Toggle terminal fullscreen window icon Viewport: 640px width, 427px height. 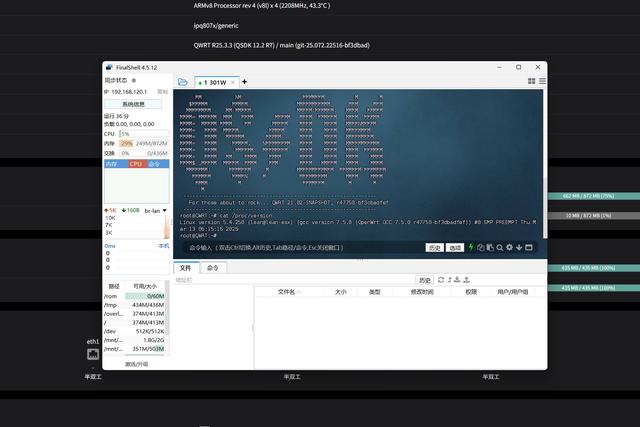pyautogui.click(x=529, y=247)
